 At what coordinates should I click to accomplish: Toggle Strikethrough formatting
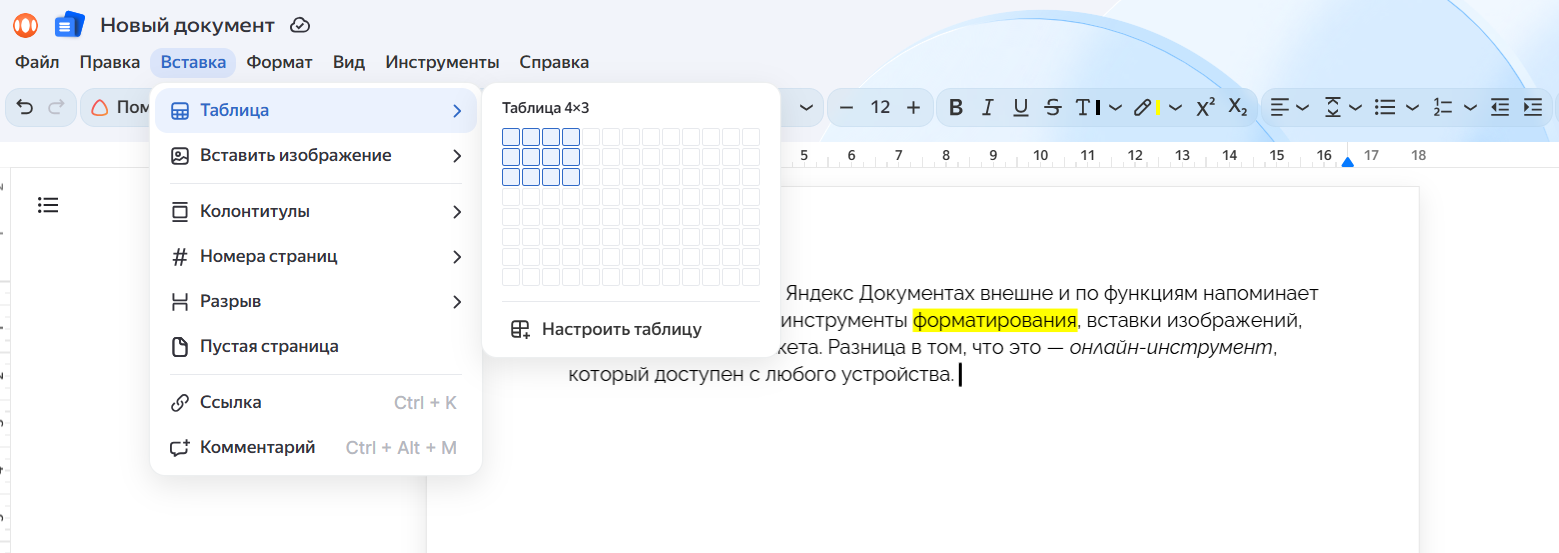[x=1052, y=108]
